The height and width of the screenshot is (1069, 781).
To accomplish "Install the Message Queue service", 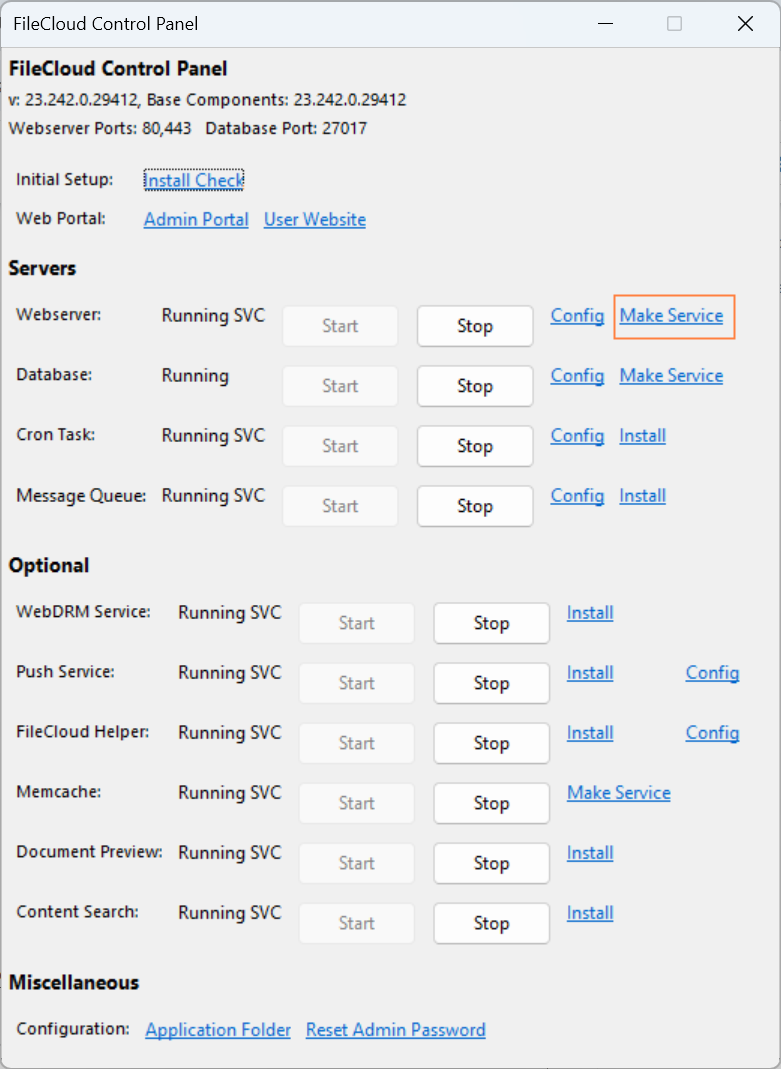I will [642, 495].
